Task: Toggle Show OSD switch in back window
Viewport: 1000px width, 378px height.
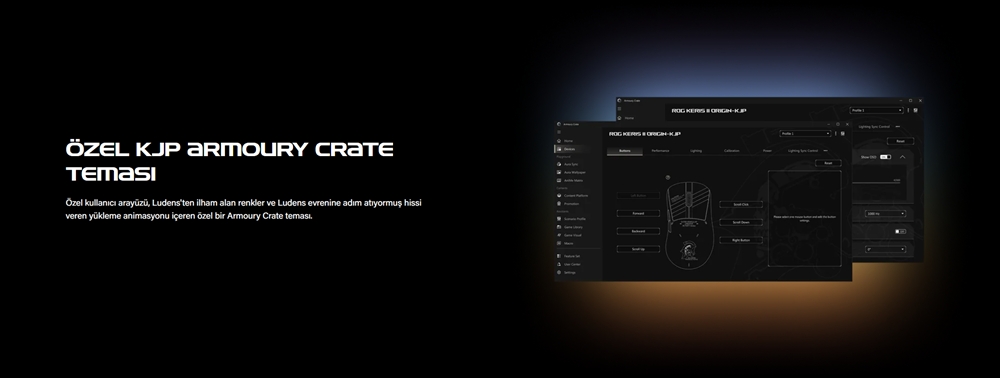Action: pos(885,157)
